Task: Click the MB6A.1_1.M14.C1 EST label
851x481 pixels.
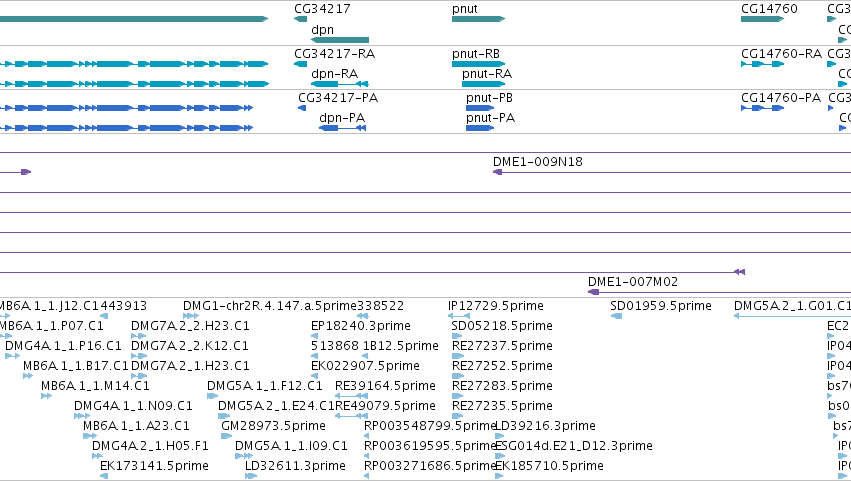Action: click(x=95, y=386)
